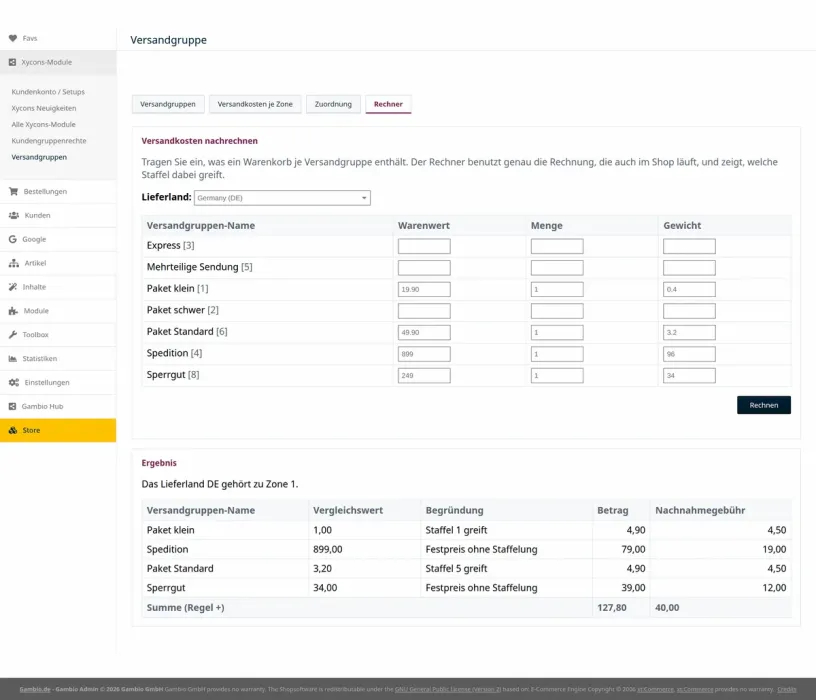Click the Sperrgut Gewicht input

click(x=689, y=376)
